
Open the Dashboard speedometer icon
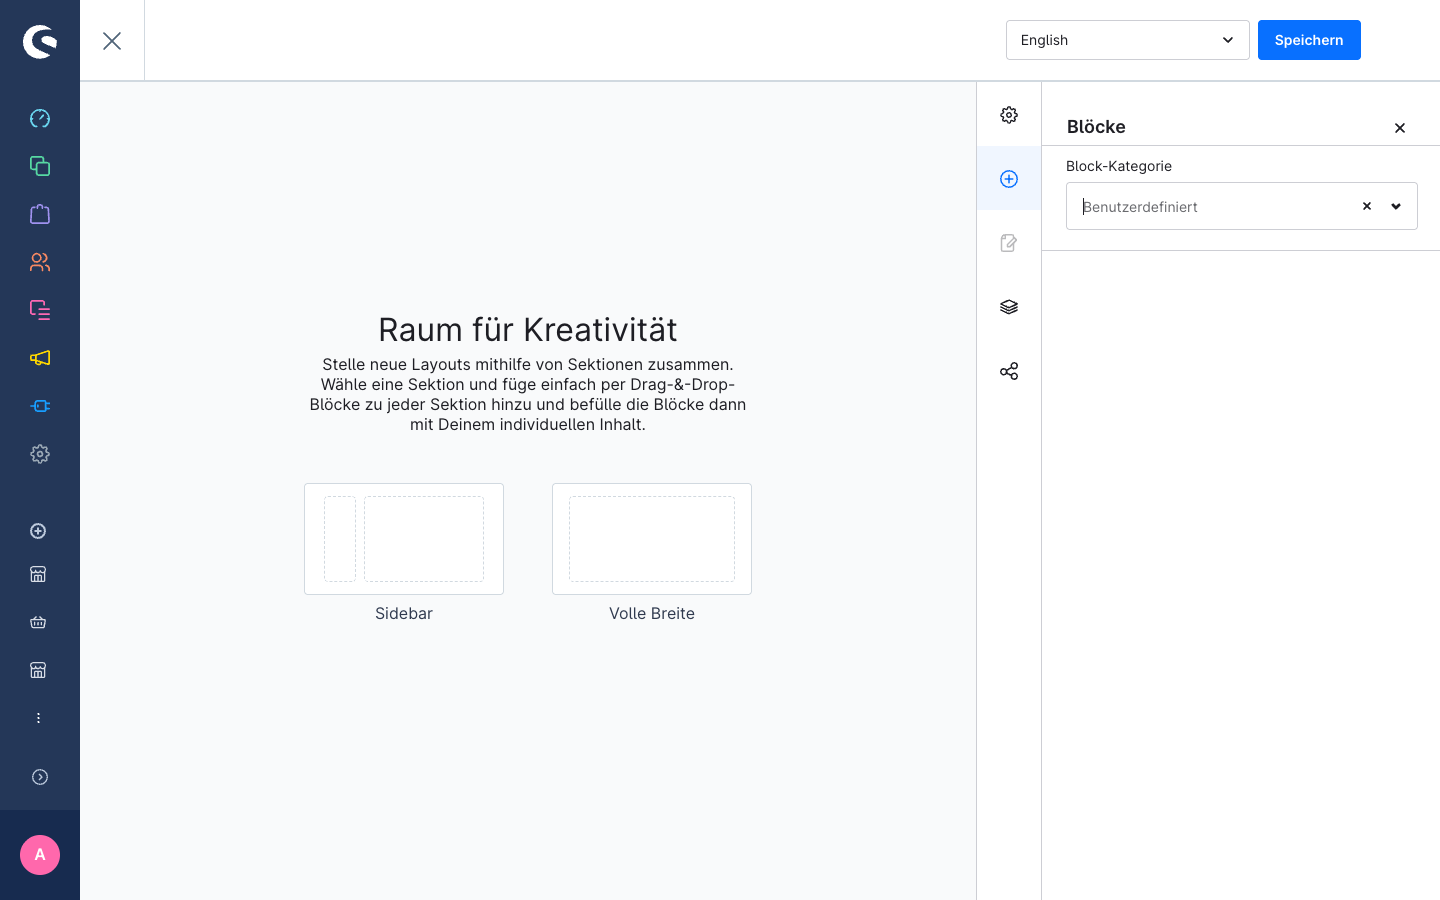click(40, 118)
